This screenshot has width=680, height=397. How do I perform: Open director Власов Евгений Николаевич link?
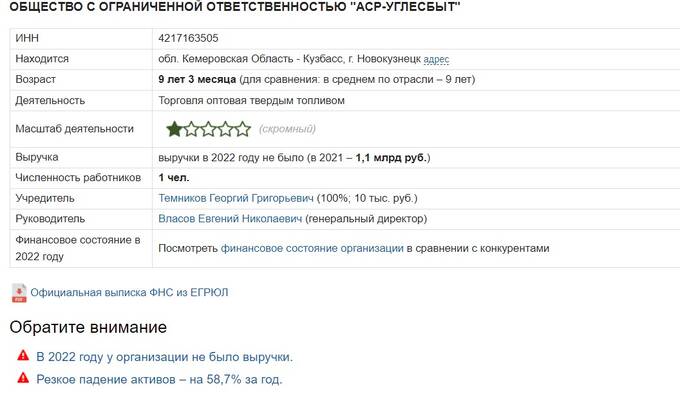point(230,219)
